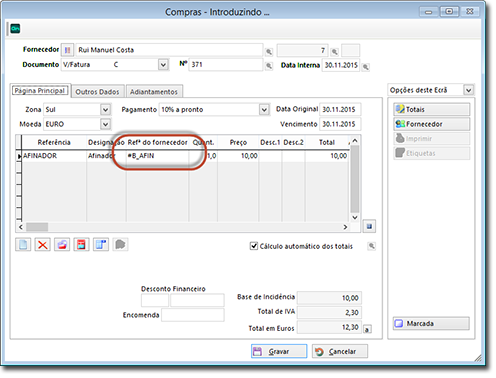This screenshot has width=496, height=378.
Task: Click scroll down arrow of the grid
Action: tap(355, 217)
